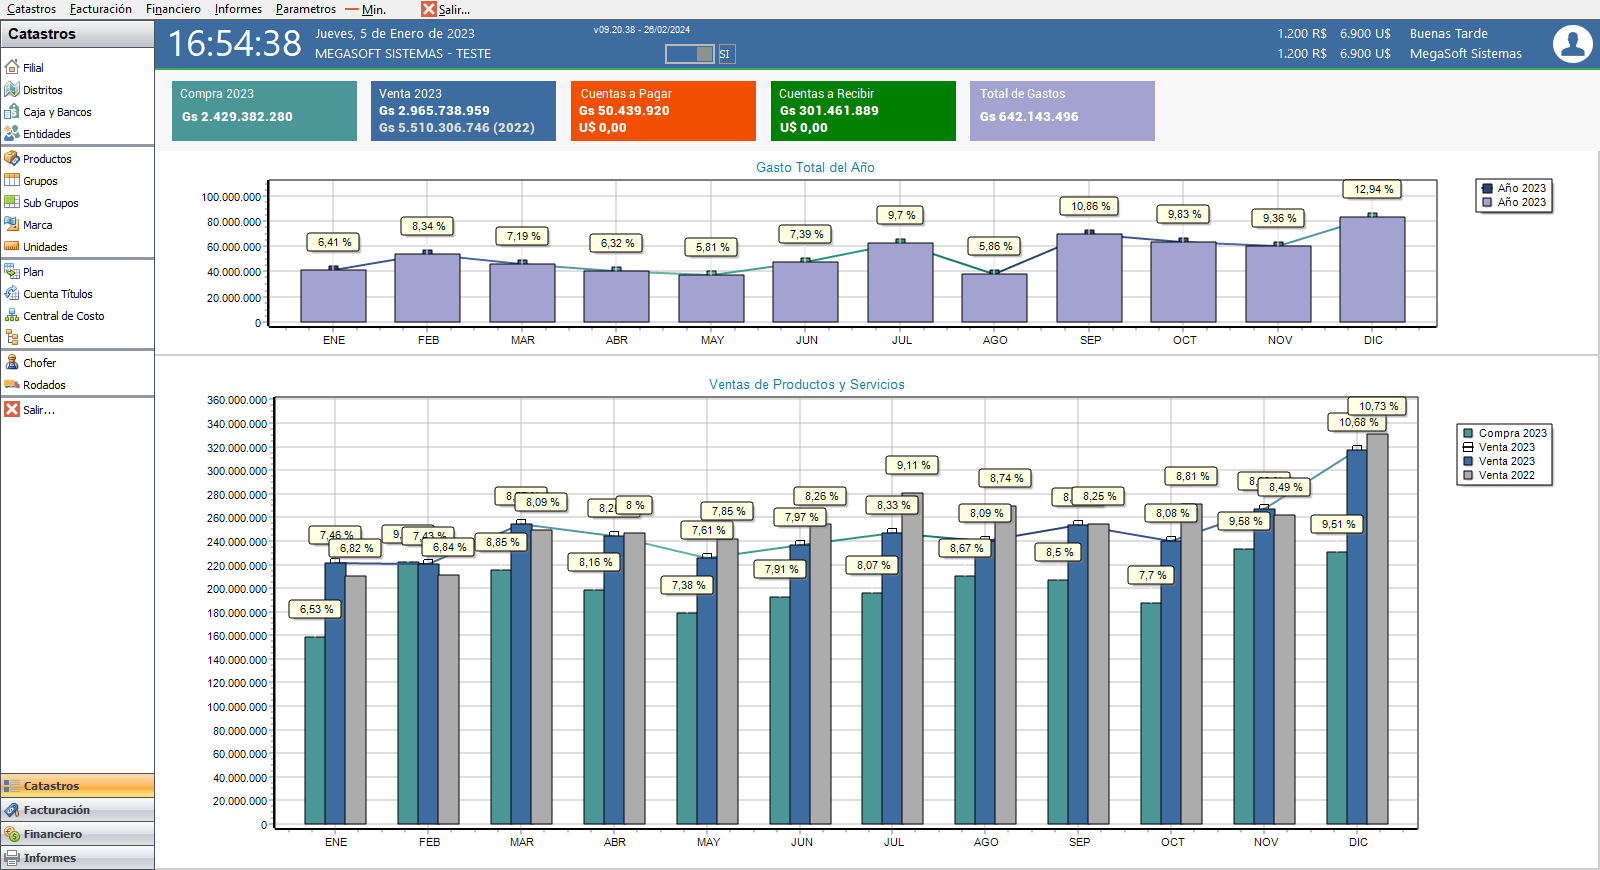1600x870 pixels.
Task: Click the green Cuentas a Recibir card
Action: point(863,111)
